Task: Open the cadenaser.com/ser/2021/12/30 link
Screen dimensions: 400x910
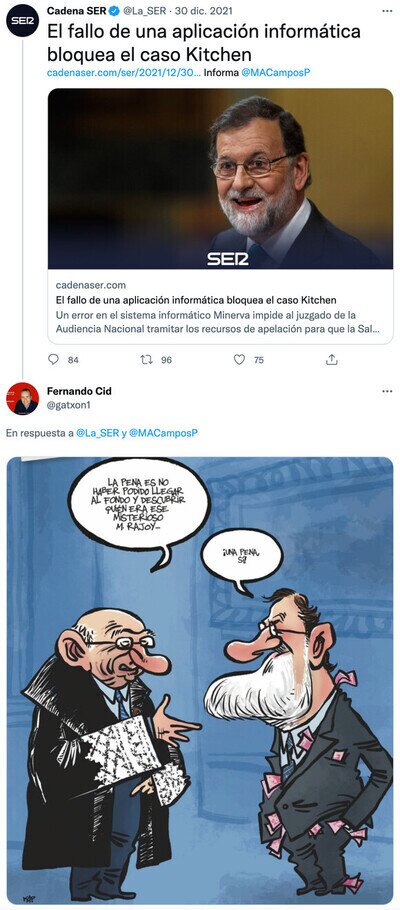Action: coord(124,73)
